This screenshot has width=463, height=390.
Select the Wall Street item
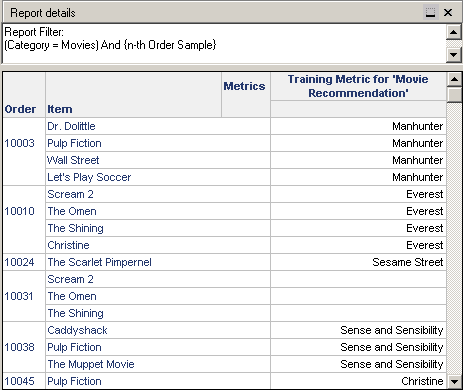(x=158, y=160)
